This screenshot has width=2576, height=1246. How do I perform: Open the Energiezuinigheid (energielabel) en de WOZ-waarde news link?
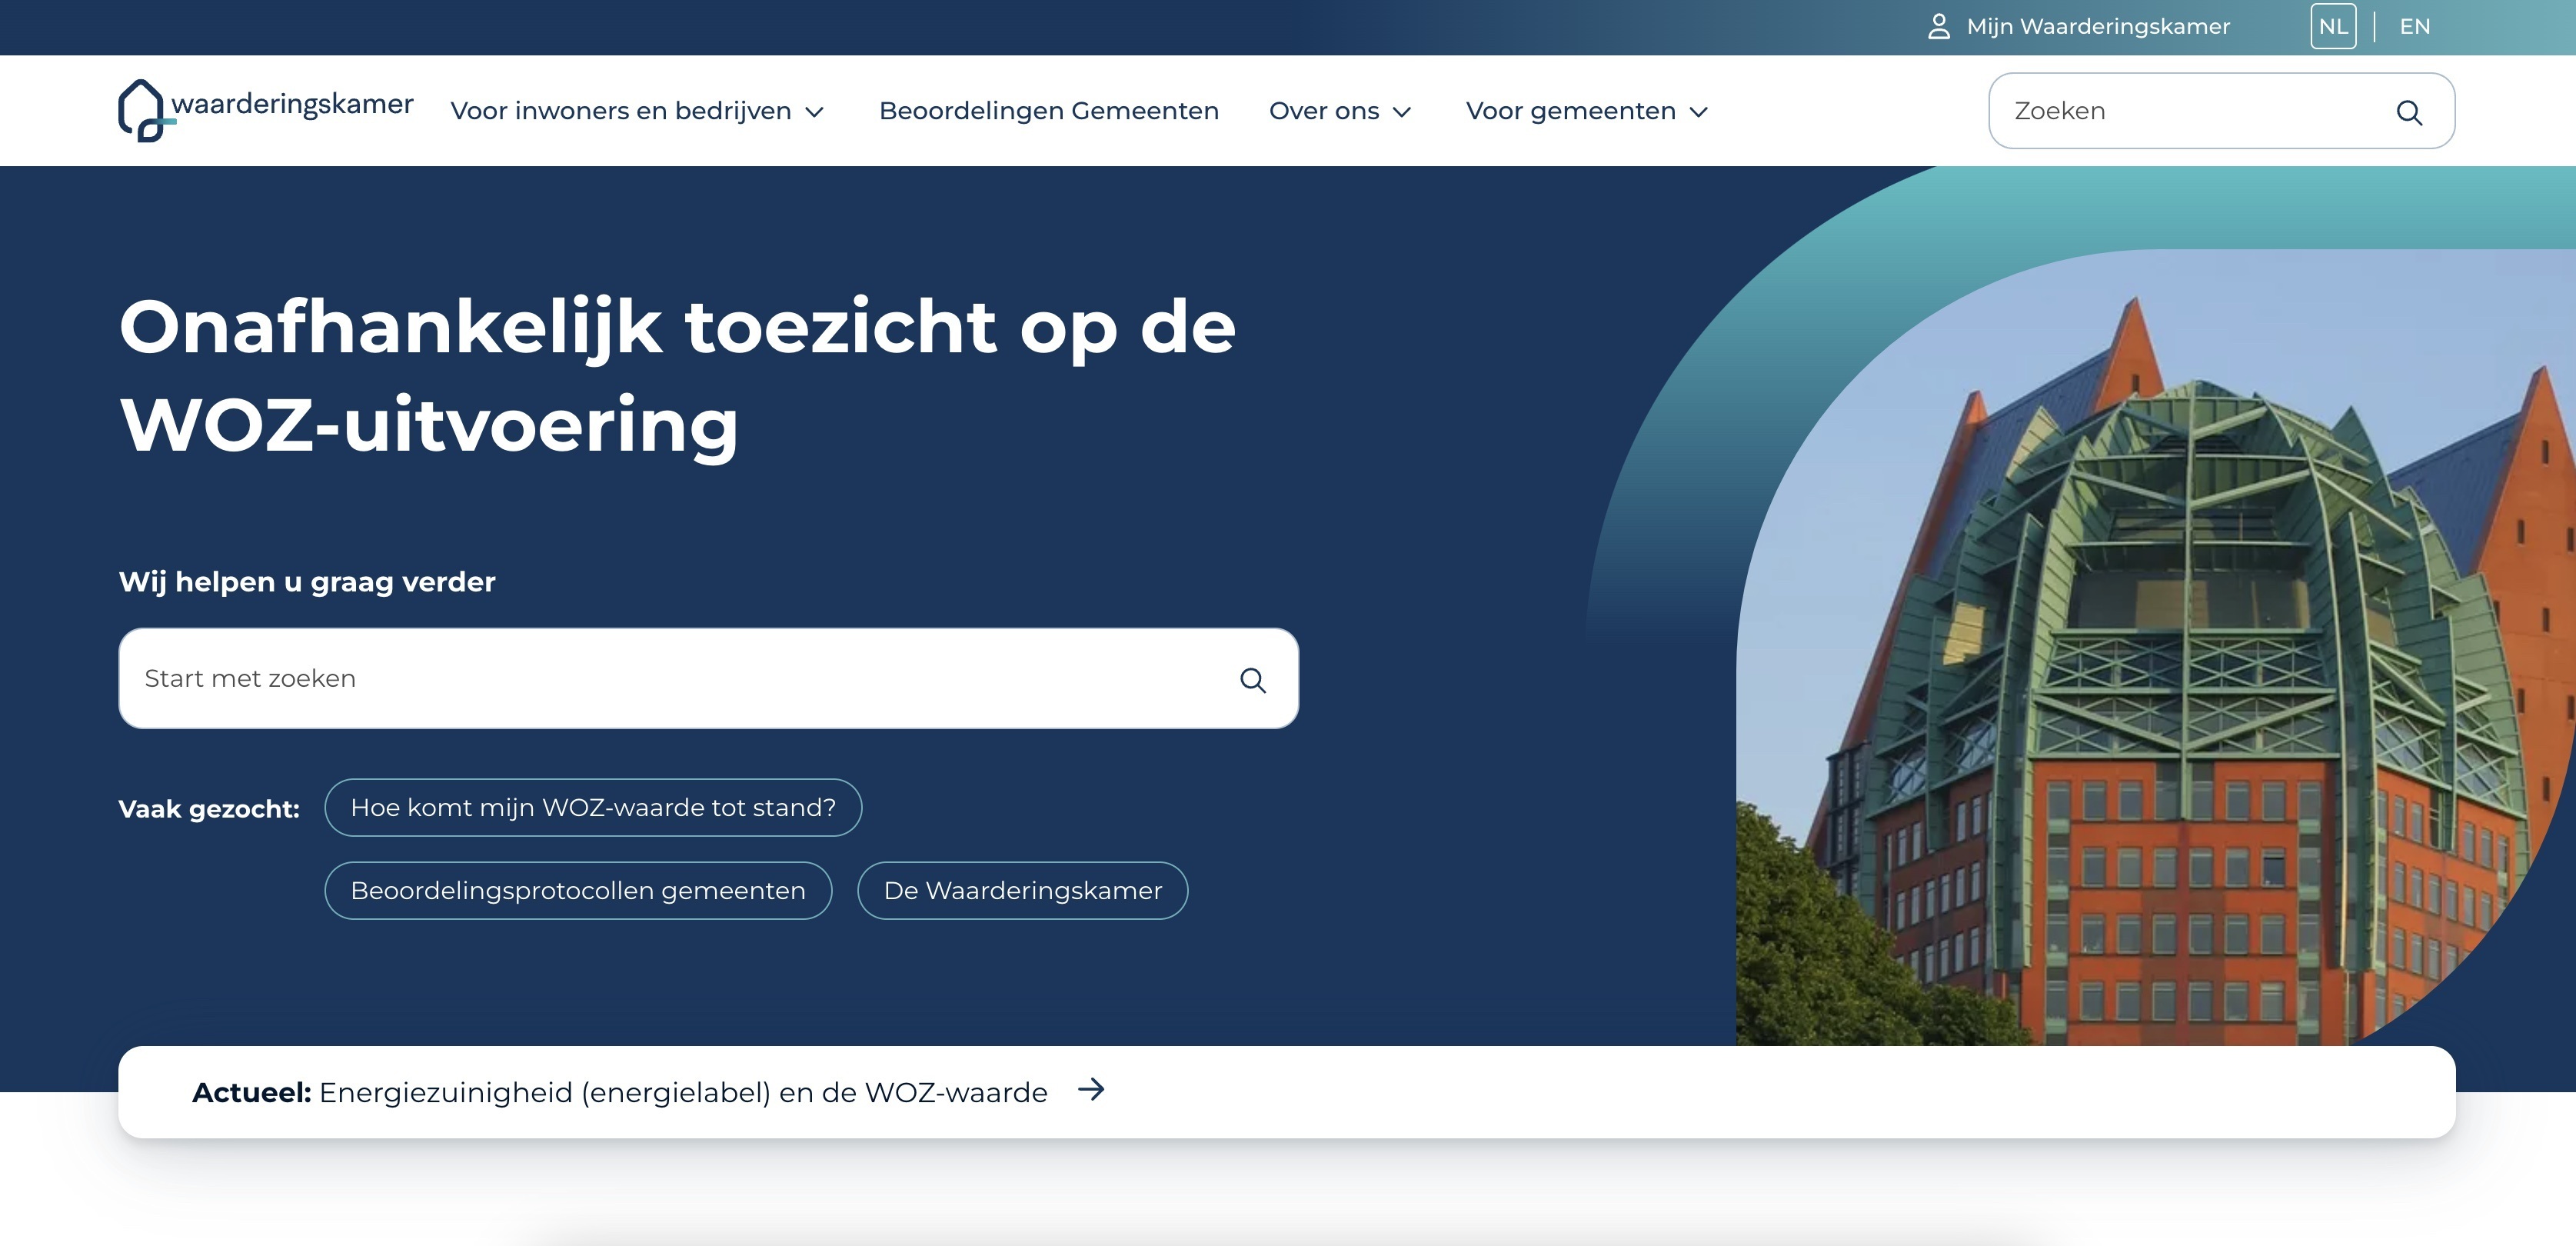[683, 1092]
